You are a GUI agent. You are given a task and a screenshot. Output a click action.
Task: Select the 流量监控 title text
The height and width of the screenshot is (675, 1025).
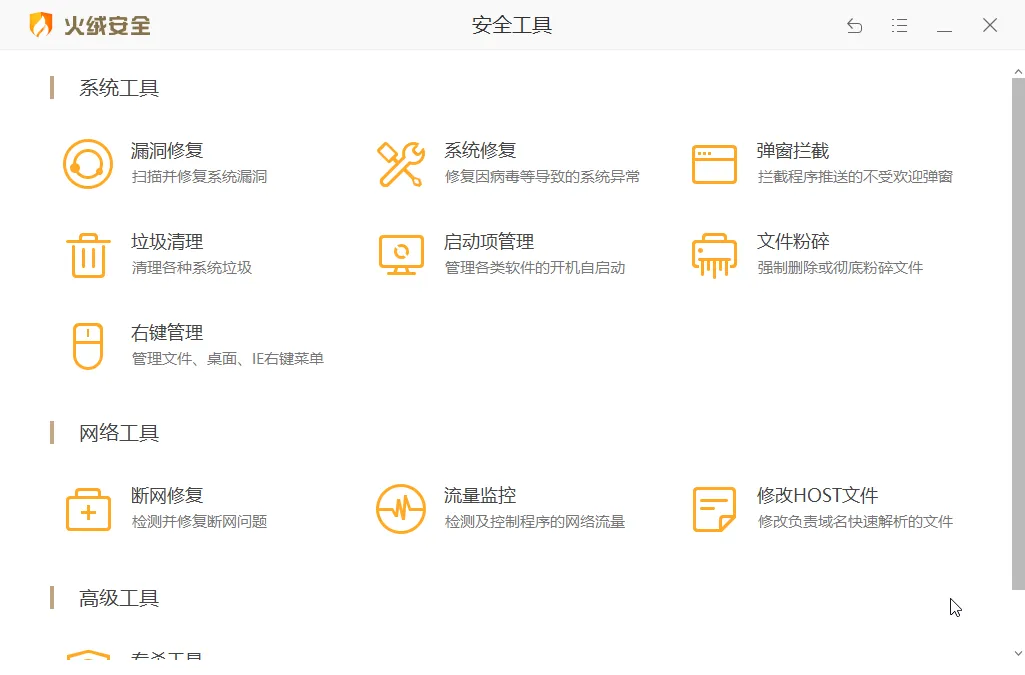pos(480,496)
